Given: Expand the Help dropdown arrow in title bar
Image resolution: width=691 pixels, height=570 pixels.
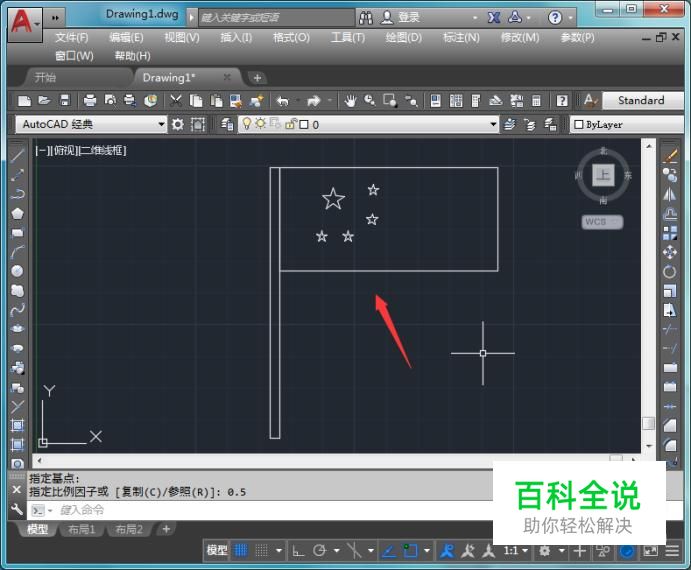Looking at the screenshot, I should tap(571, 18).
